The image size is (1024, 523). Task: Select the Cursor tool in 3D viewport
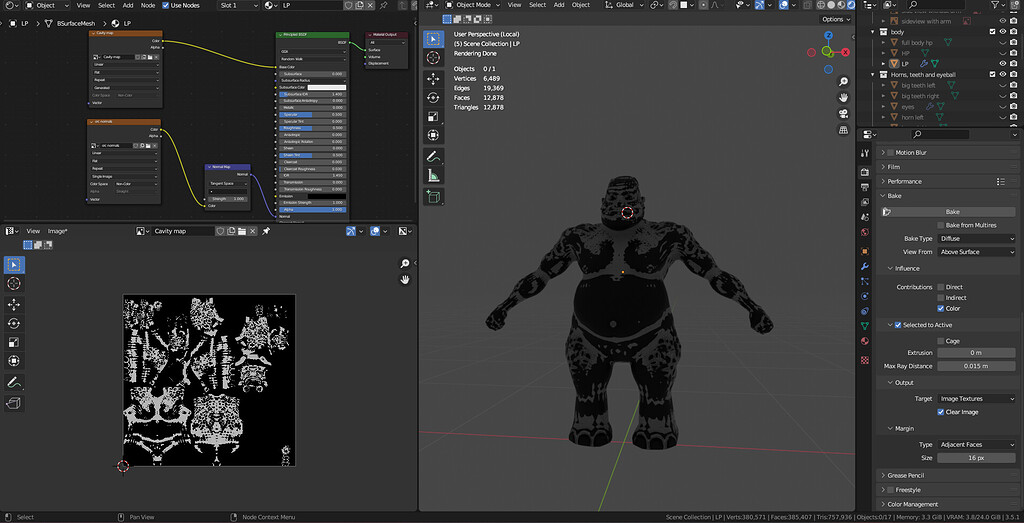pyautogui.click(x=433, y=58)
